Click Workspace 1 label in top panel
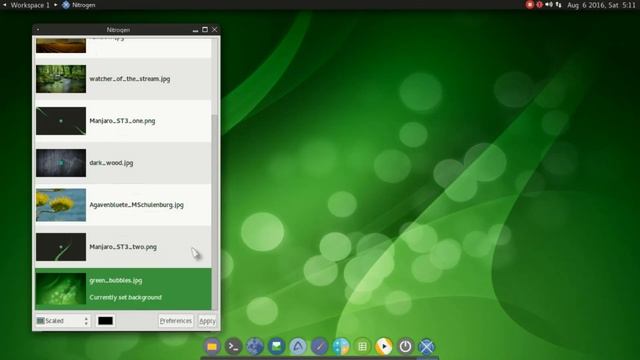The width and height of the screenshot is (640, 360). pos(30,5)
